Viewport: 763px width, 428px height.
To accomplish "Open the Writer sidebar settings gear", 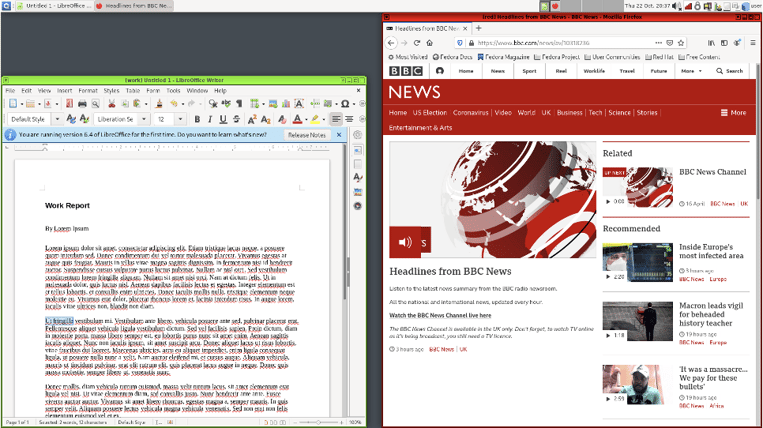I will (x=358, y=135).
